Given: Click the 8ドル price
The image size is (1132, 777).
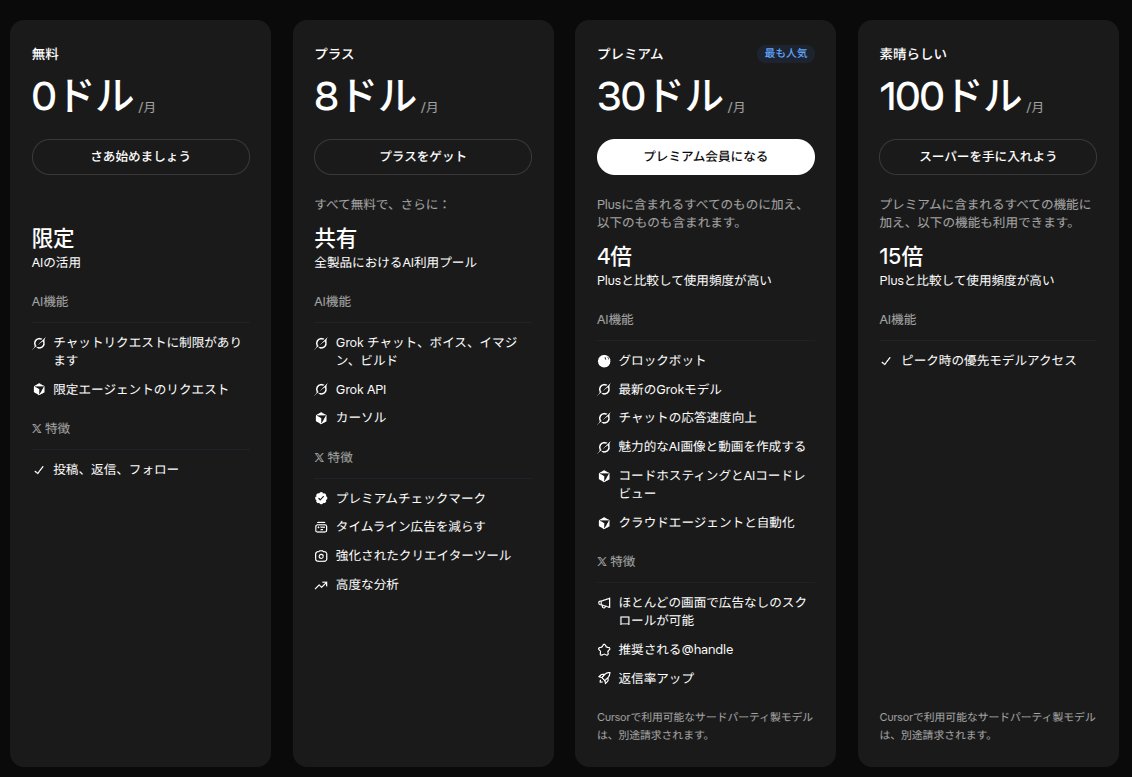Looking at the screenshot, I should pyautogui.click(x=366, y=96).
